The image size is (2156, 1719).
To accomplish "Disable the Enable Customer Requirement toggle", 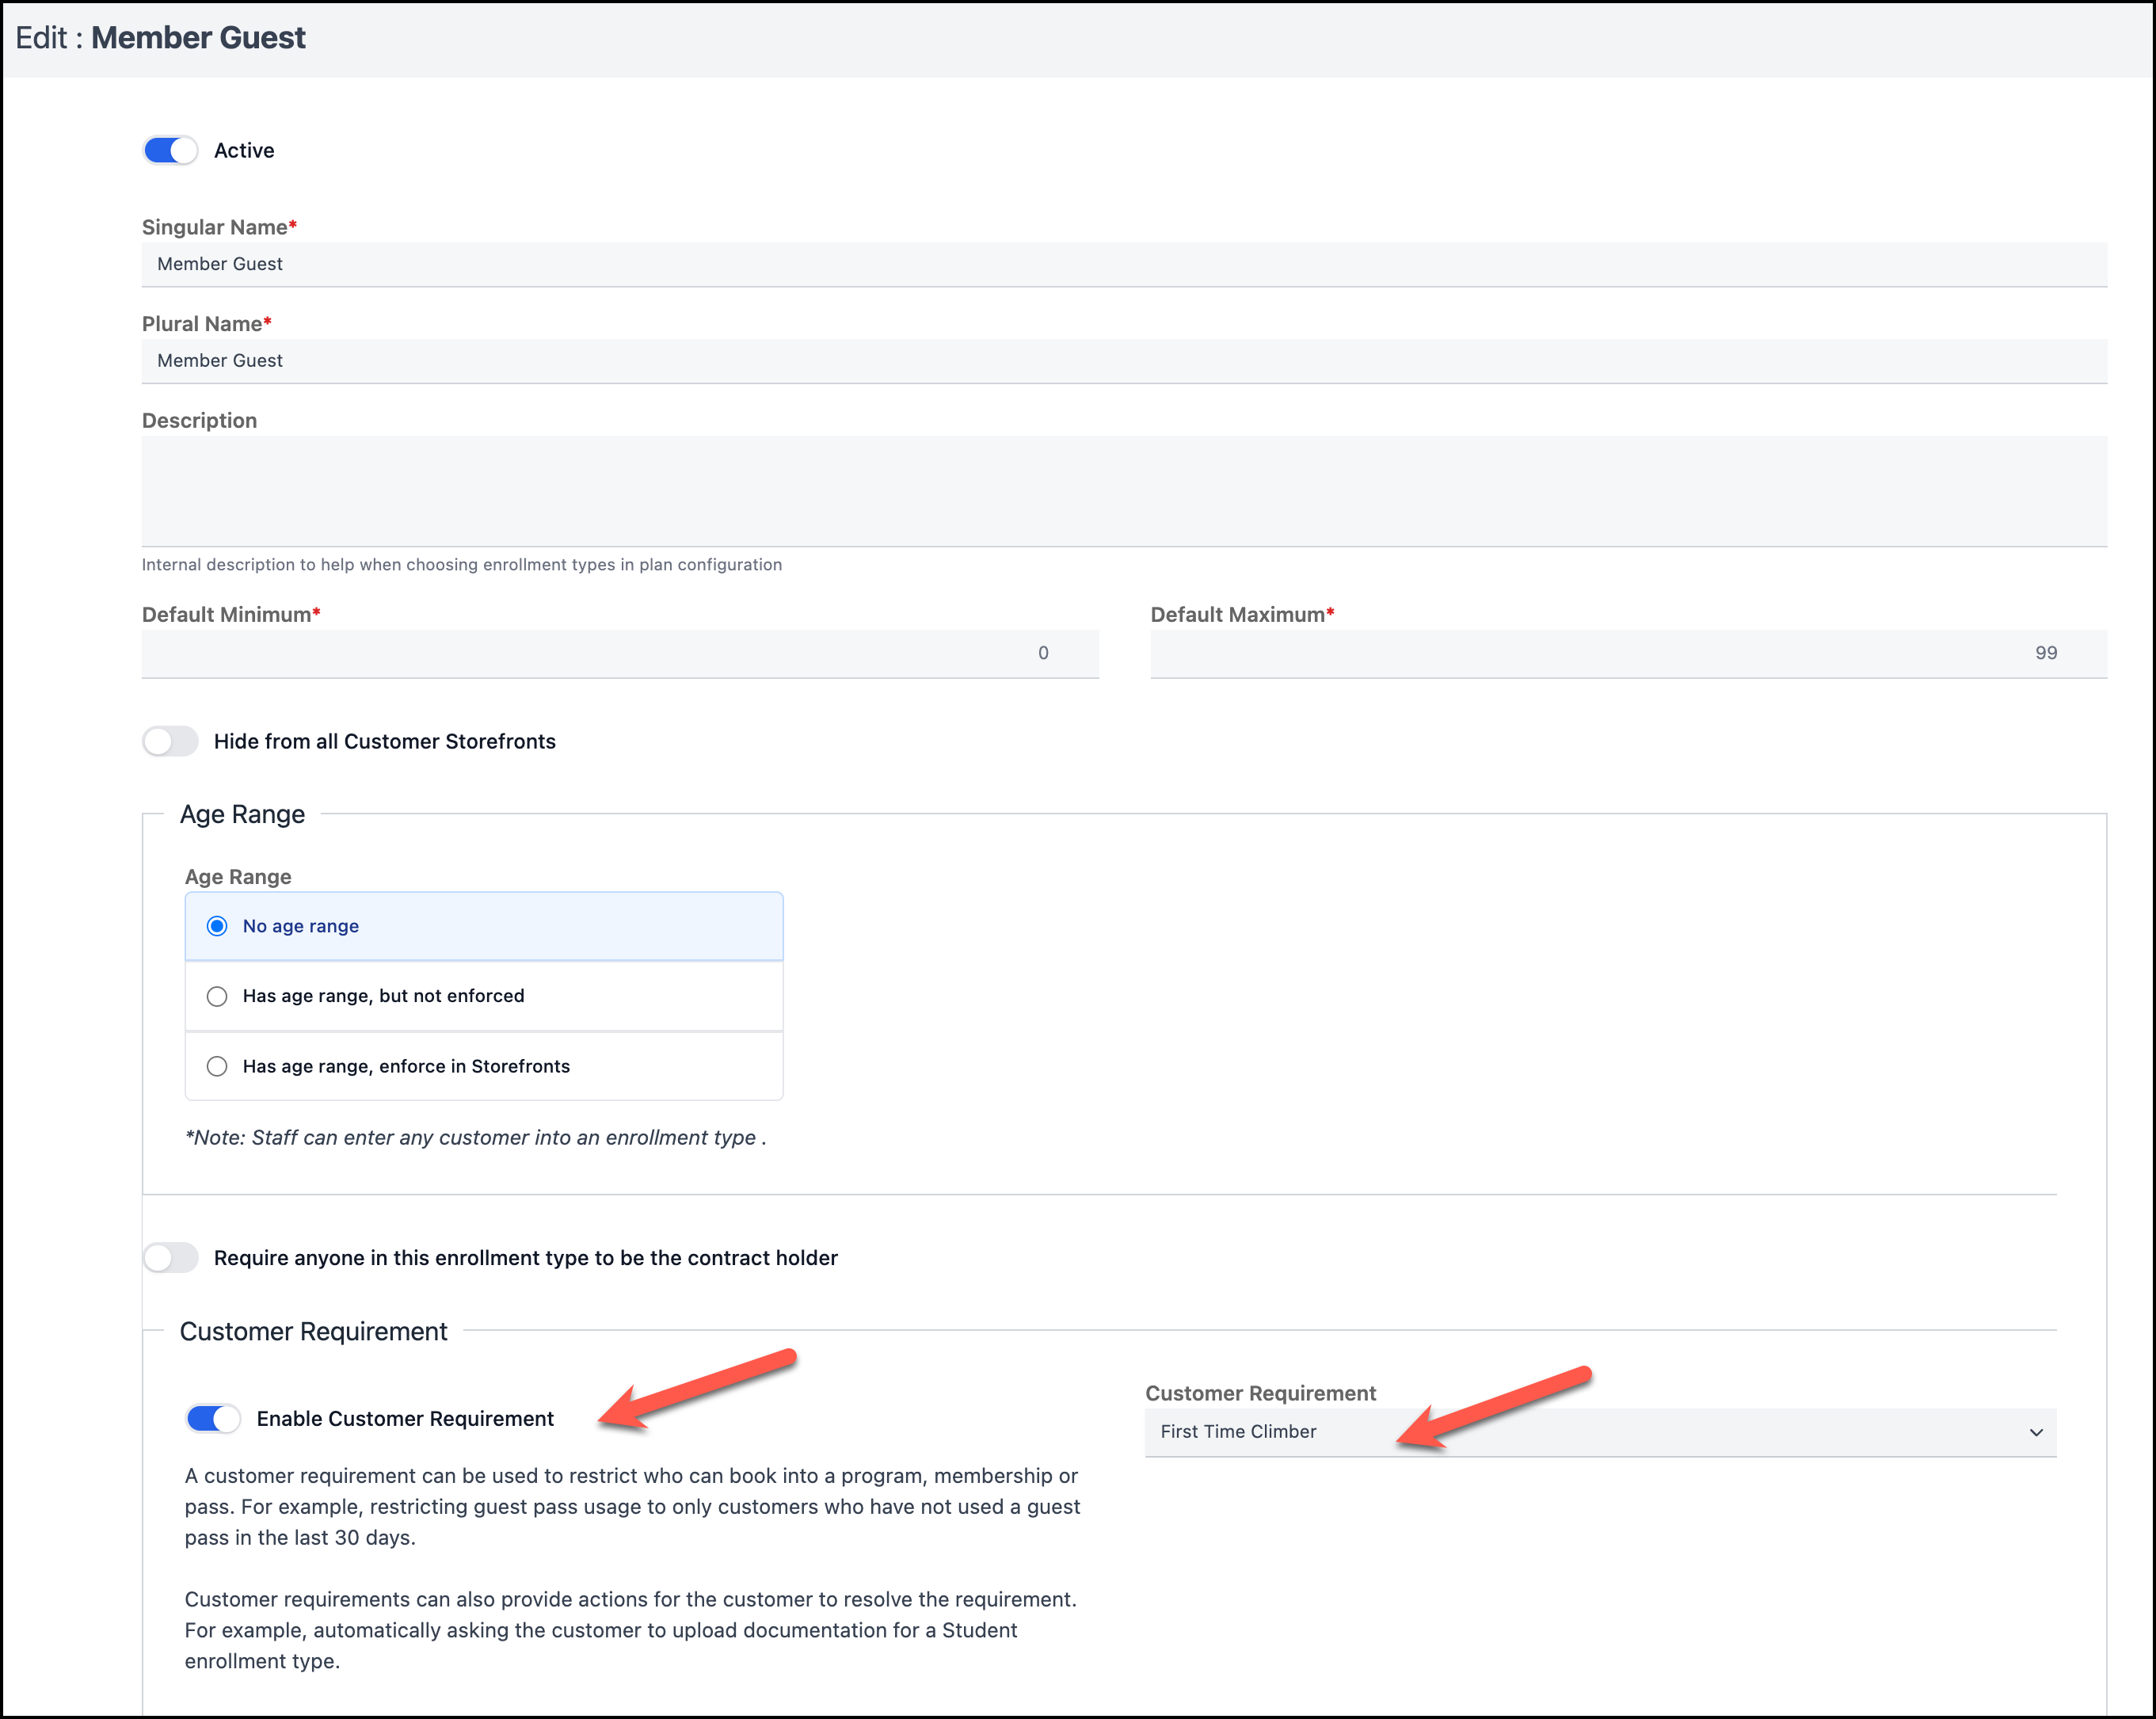I will 213,1418.
